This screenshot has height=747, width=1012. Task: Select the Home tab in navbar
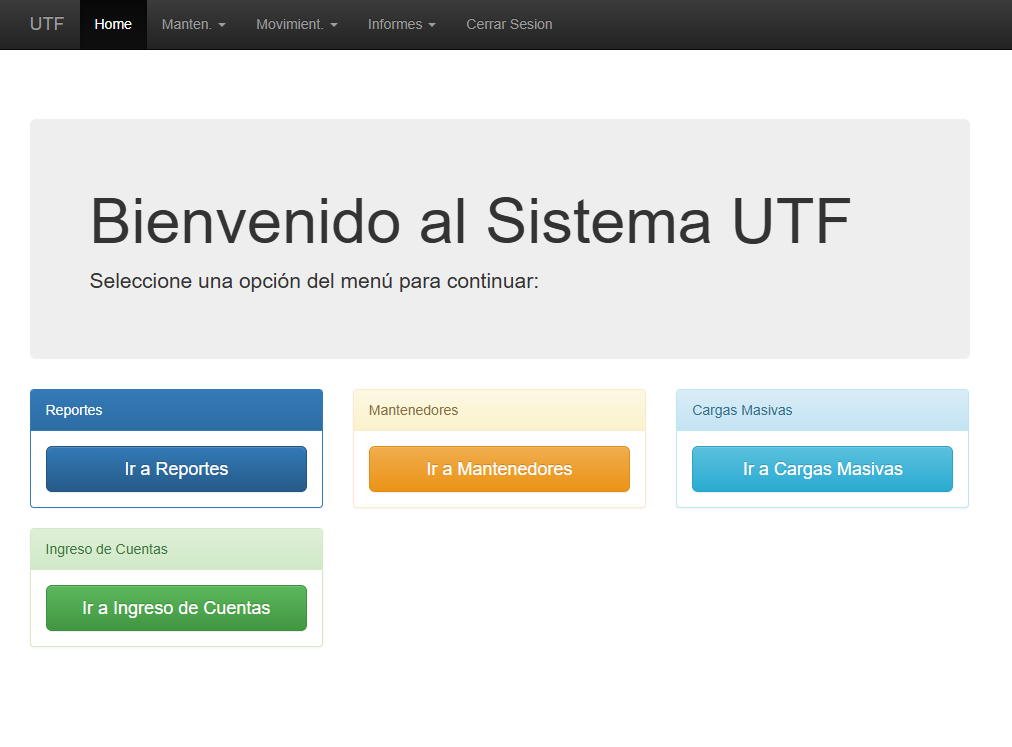[x=113, y=24]
